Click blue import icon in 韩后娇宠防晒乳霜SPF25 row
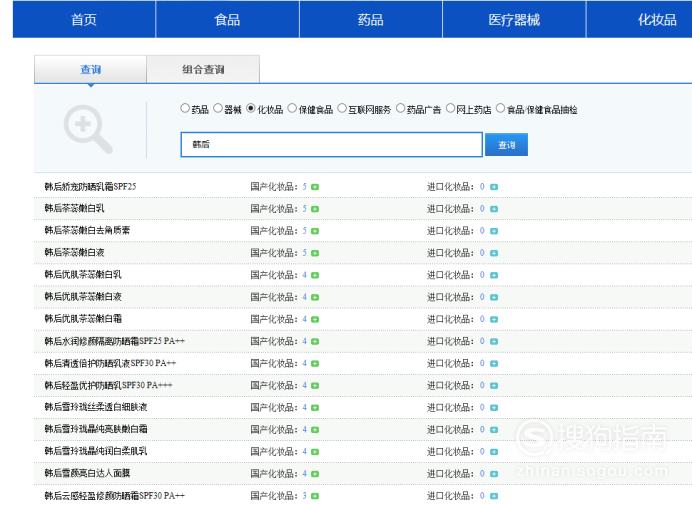The image size is (692, 505). click(x=494, y=187)
